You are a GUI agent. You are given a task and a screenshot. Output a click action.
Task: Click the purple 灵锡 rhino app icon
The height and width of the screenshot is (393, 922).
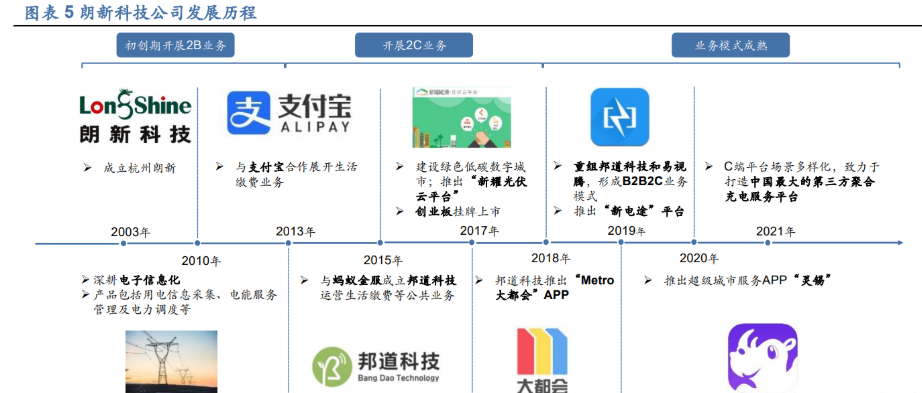762,358
